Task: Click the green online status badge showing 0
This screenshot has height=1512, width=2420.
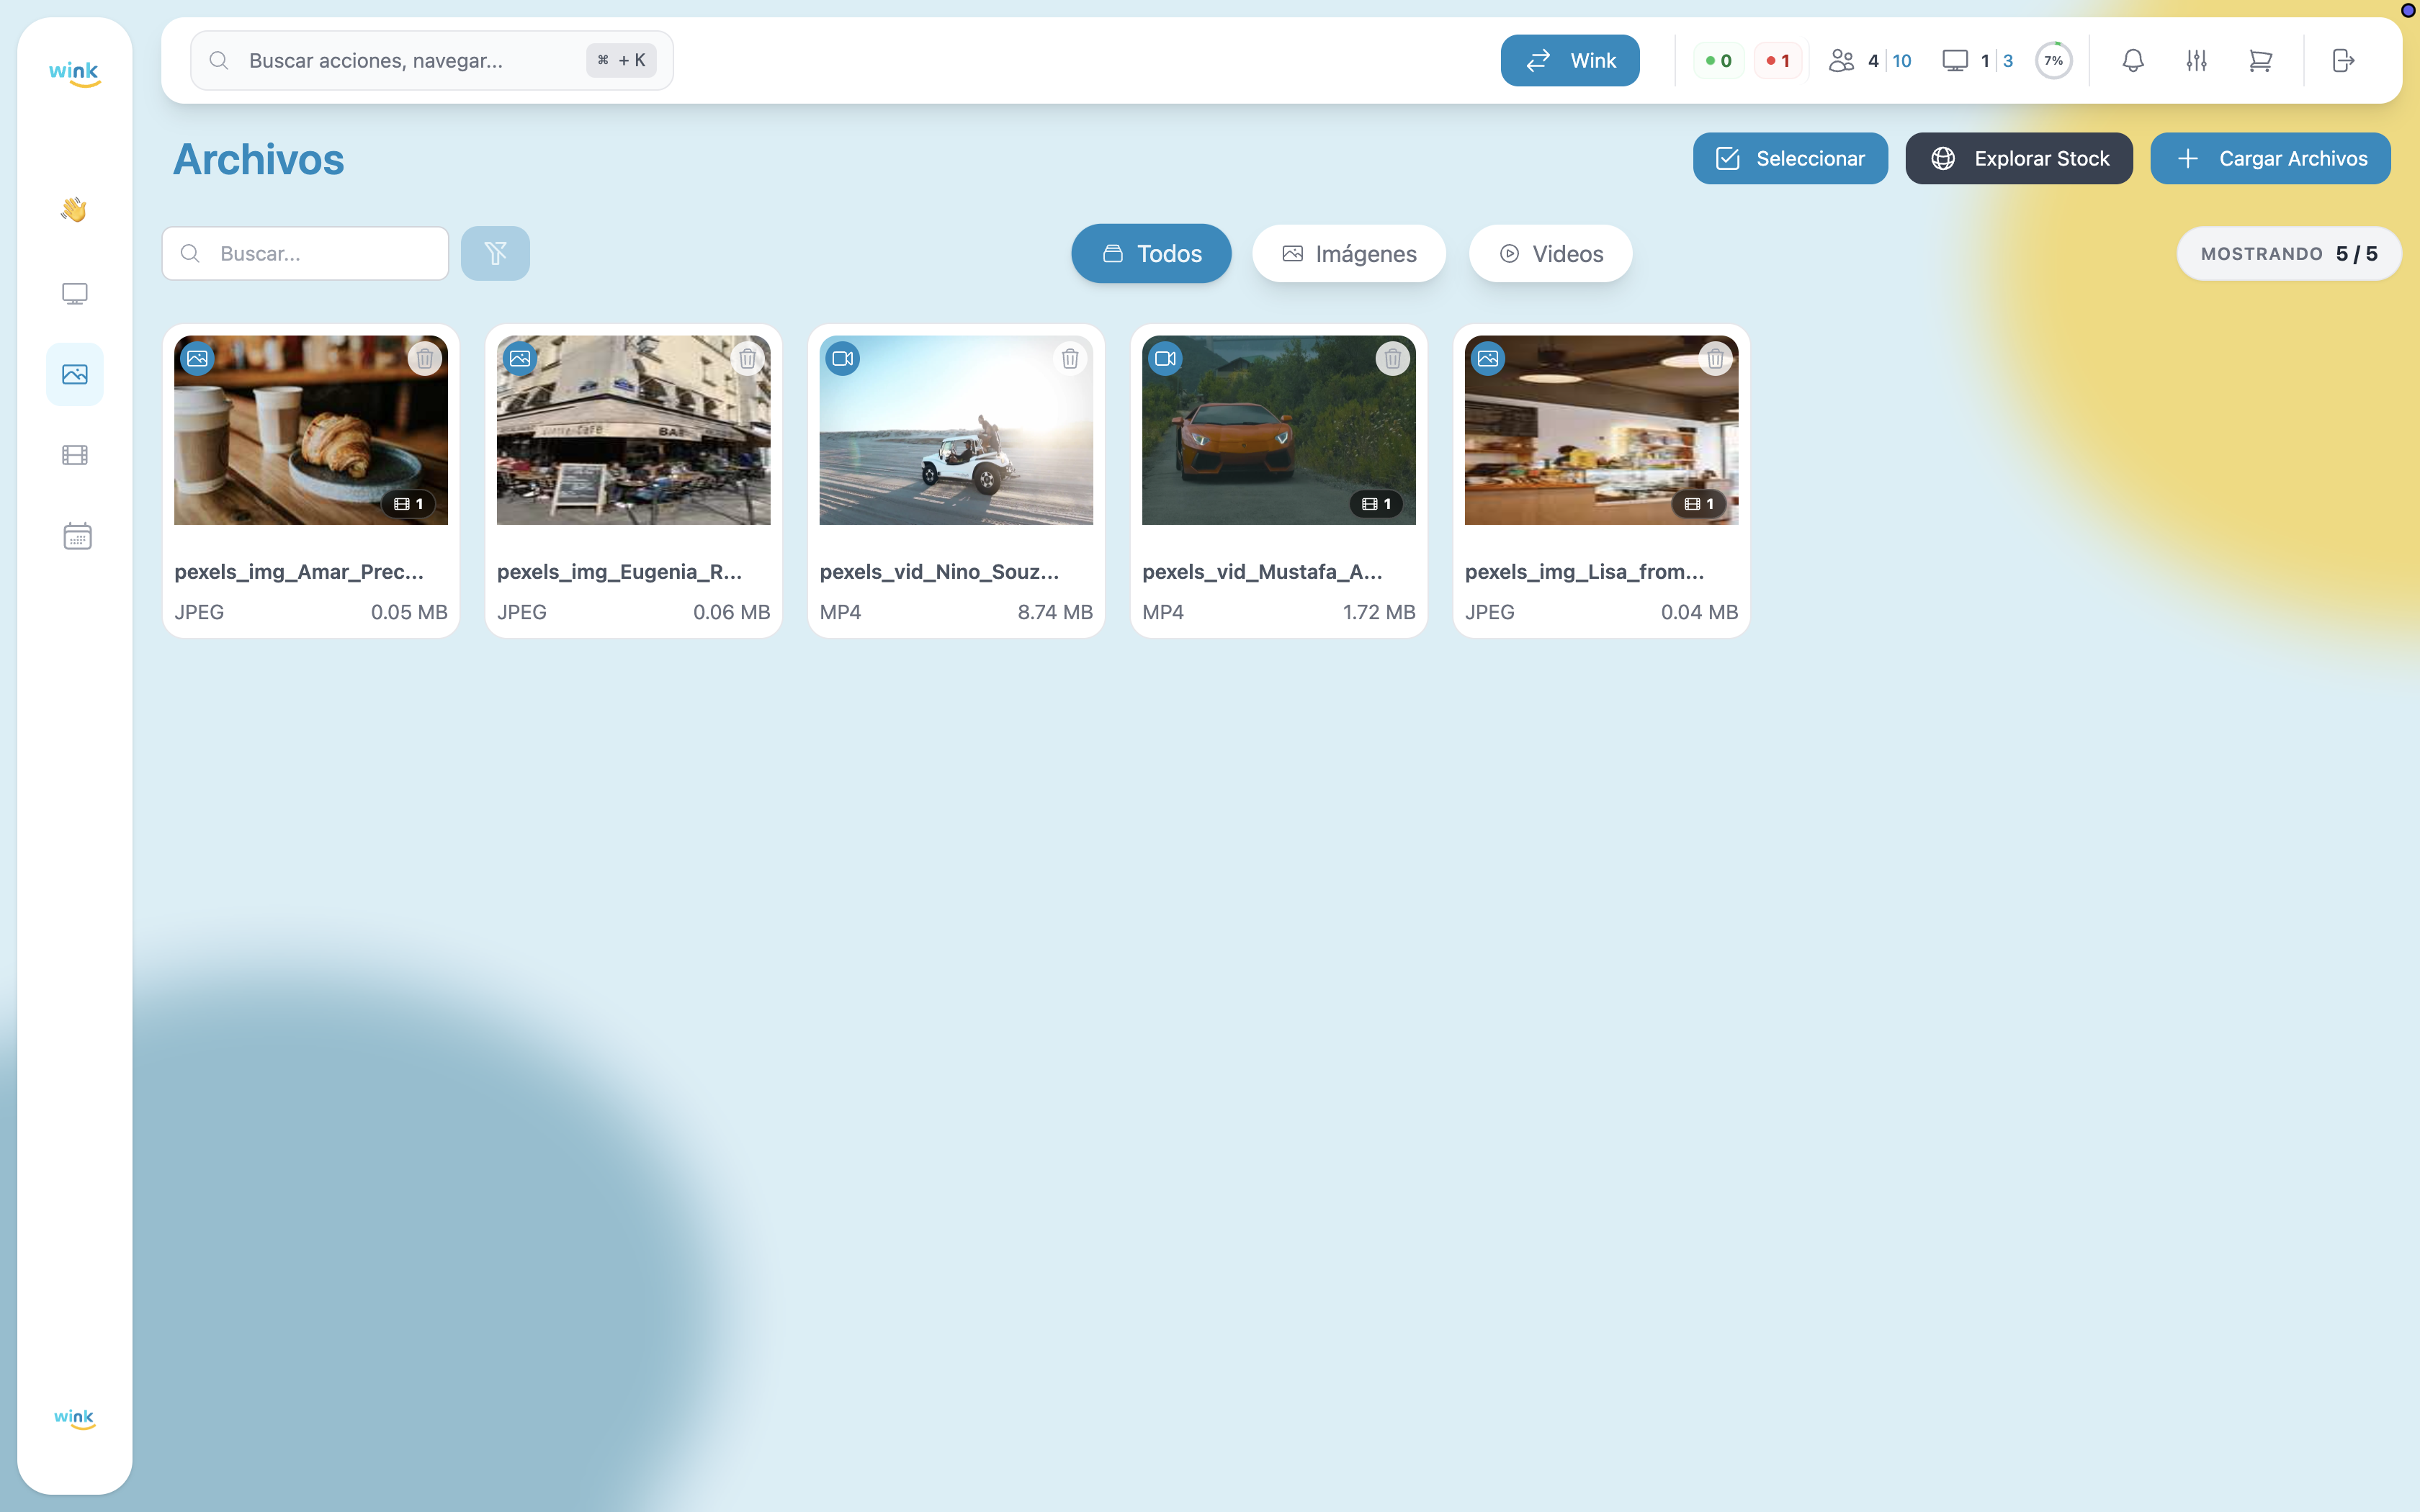Action: [x=1719, y=61]
